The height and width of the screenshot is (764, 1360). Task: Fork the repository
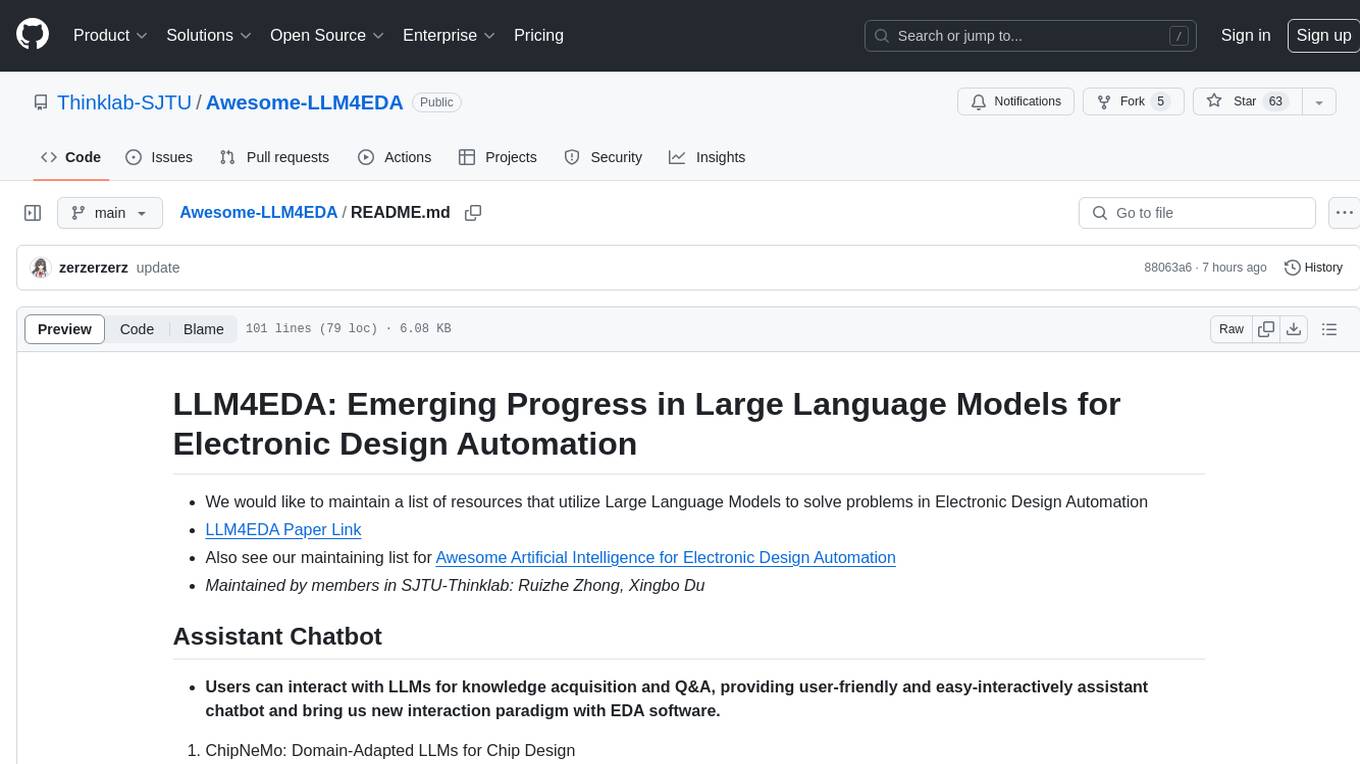tap(1133, 102)
